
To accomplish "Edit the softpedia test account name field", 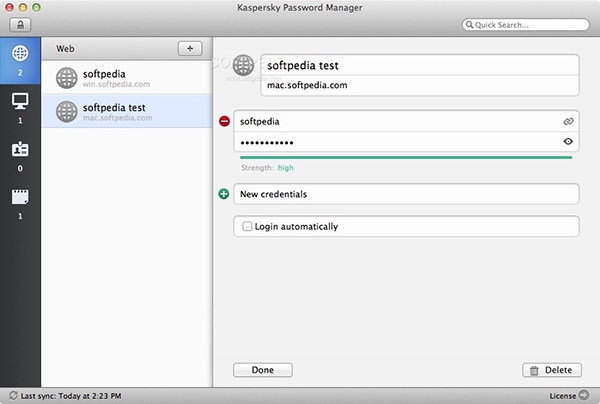I will click(x=420, y=65).
